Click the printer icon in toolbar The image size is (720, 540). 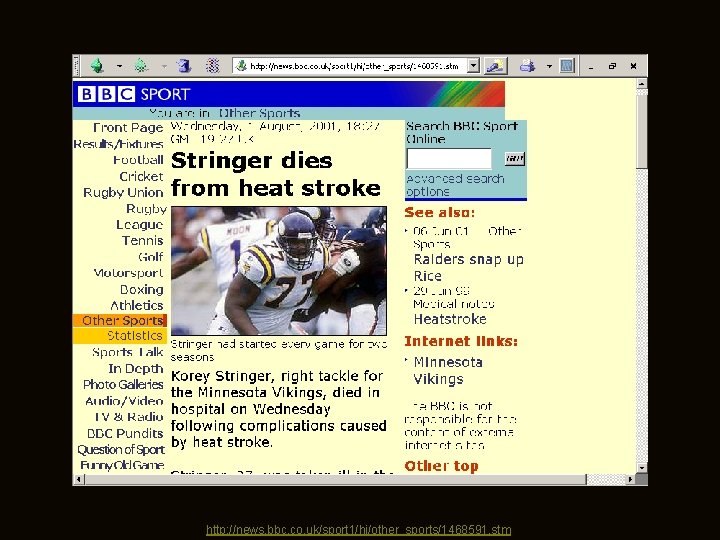pos(527,66)
